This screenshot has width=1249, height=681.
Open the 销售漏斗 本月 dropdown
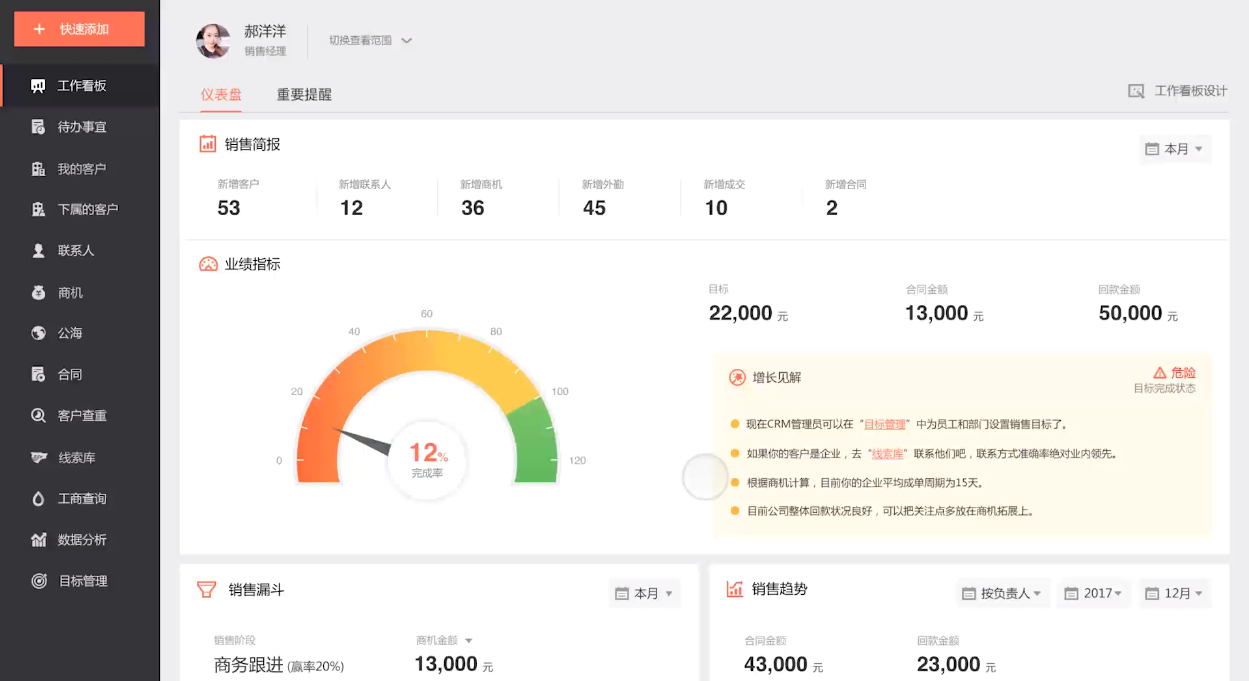pyautogui.click(x=644, y=593)
